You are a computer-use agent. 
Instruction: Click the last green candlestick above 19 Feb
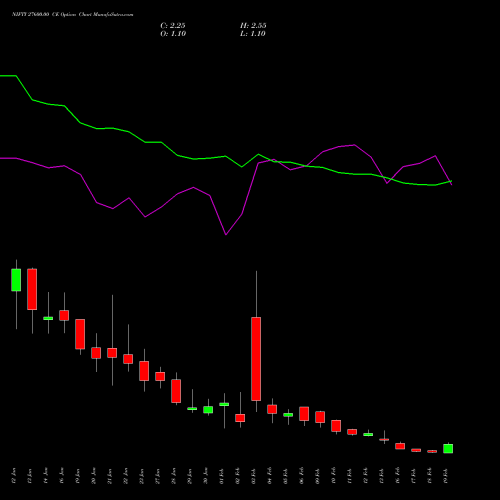(x=448, y=448)
